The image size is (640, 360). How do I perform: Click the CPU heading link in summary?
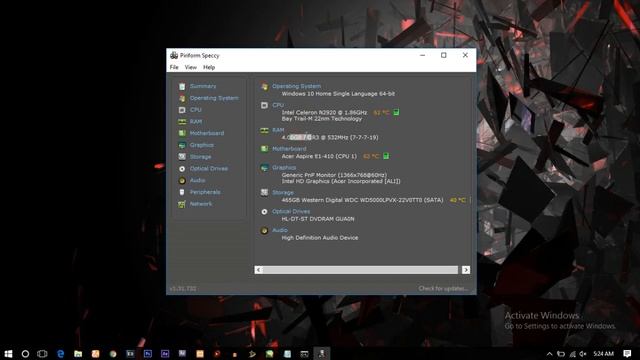(278, 105)
